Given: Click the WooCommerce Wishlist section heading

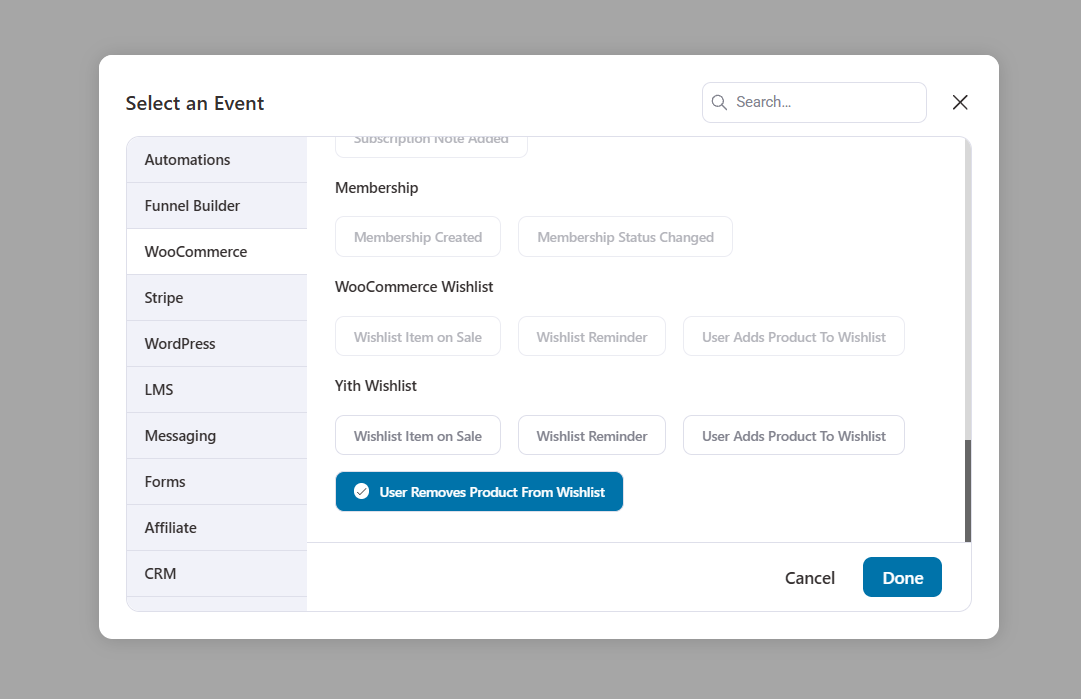Looking at the screenshot, I should coord(414,287).
